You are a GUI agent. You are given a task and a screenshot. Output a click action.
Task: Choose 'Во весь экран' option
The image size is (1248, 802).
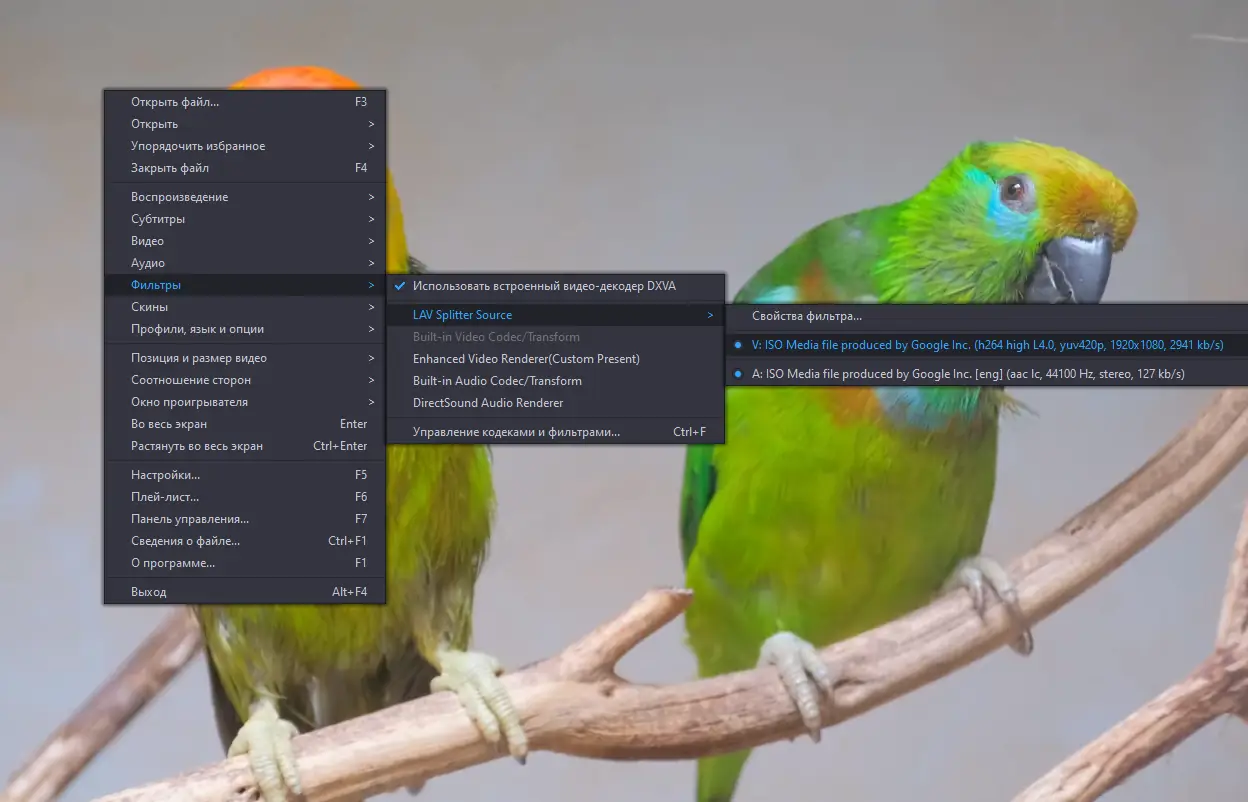pos(245,424)
